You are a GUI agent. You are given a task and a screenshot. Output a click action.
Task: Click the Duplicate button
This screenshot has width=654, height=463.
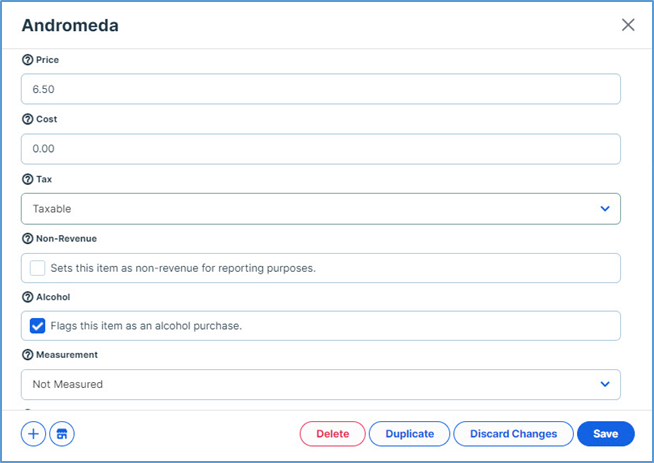[409, 434]
